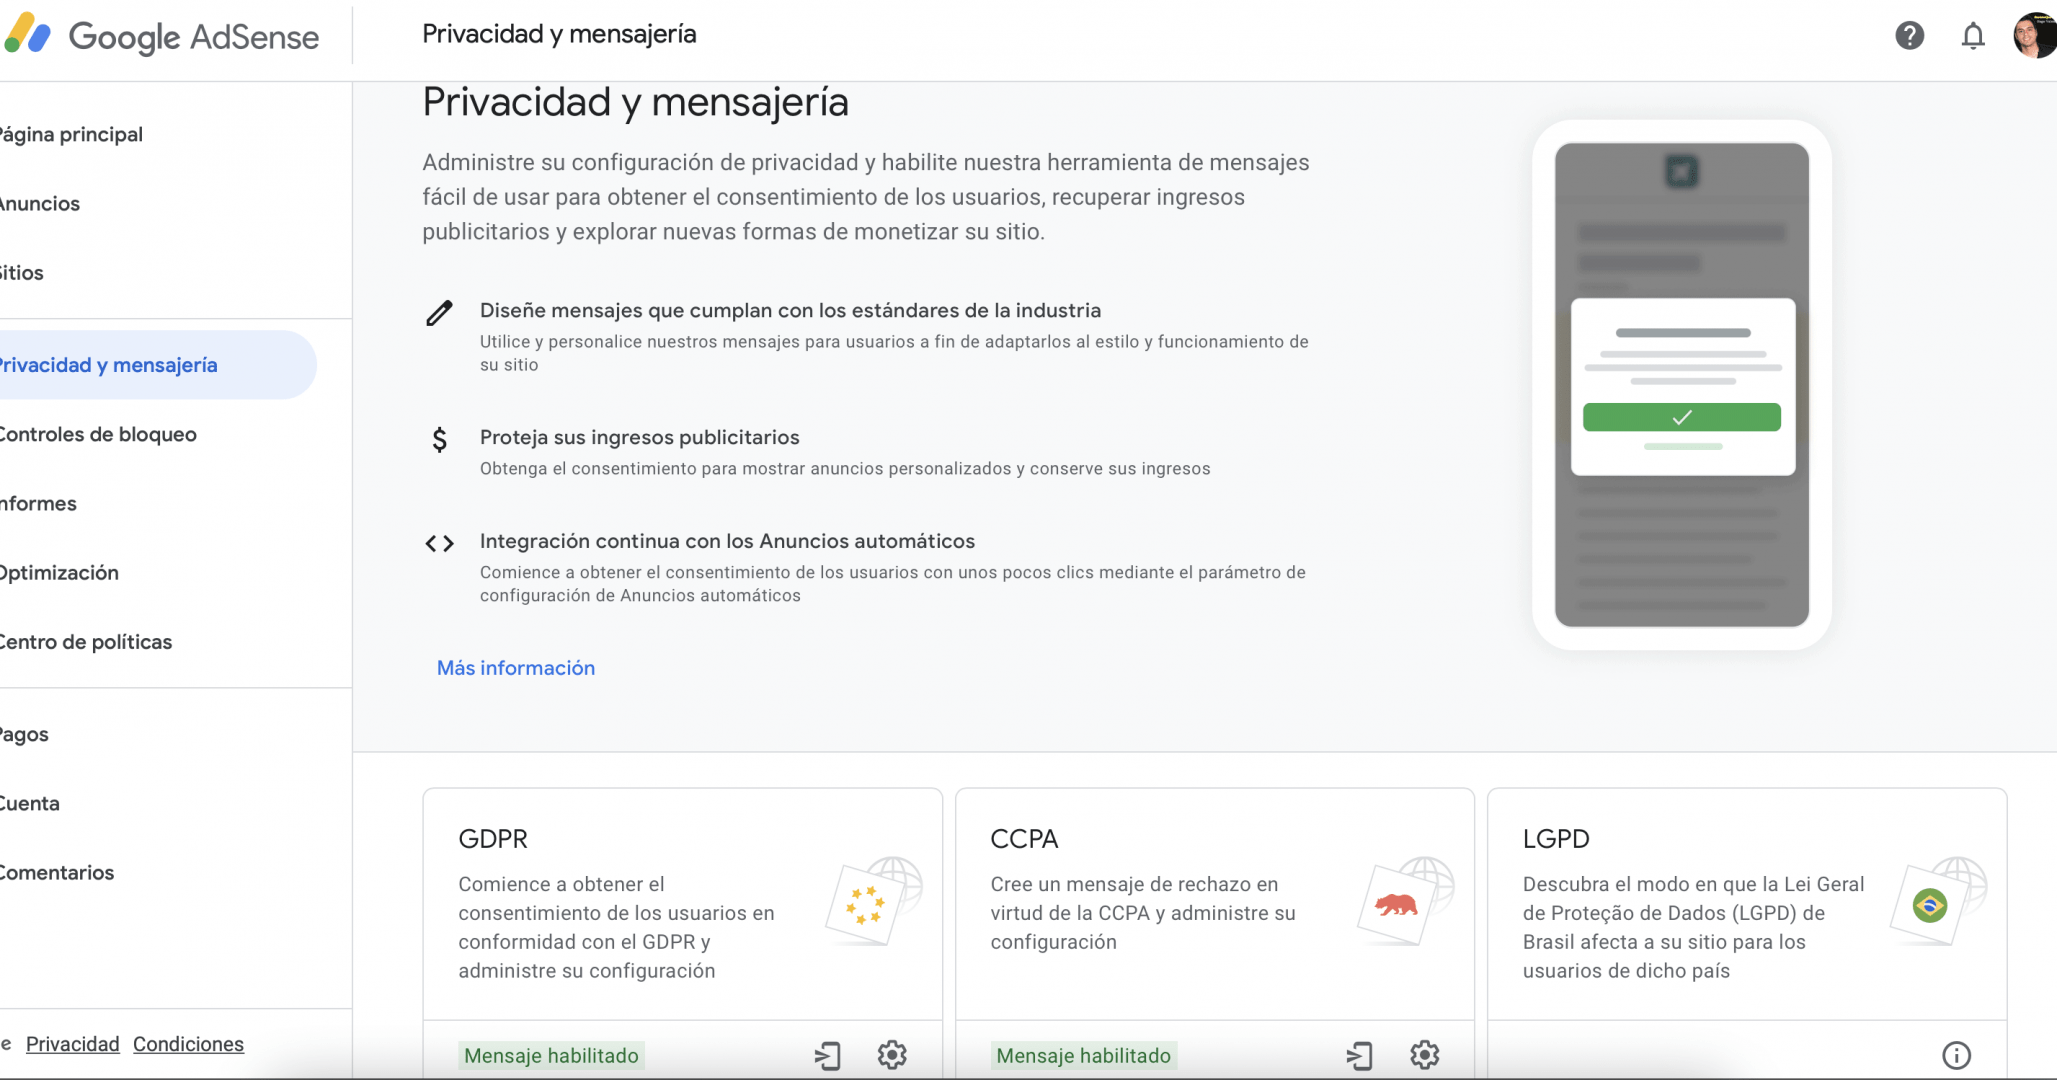Select Privacidad y mensajería sidebar item
2057x1080 pixels.
[x=158, y=365]
